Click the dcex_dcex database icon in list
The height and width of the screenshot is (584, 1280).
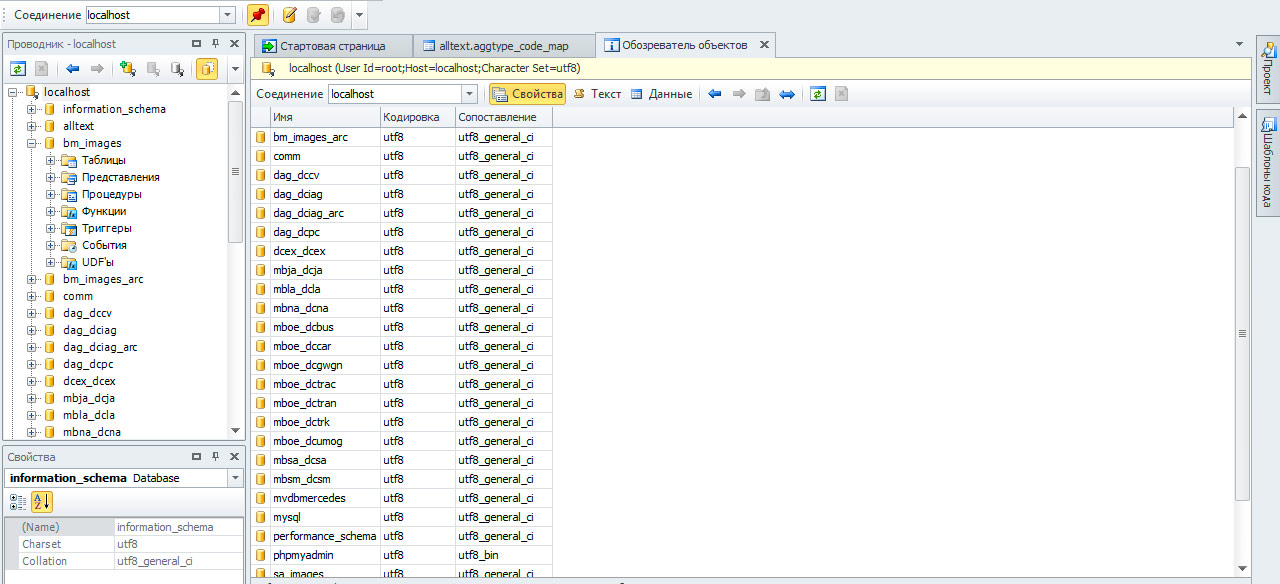tap(261, 251)
